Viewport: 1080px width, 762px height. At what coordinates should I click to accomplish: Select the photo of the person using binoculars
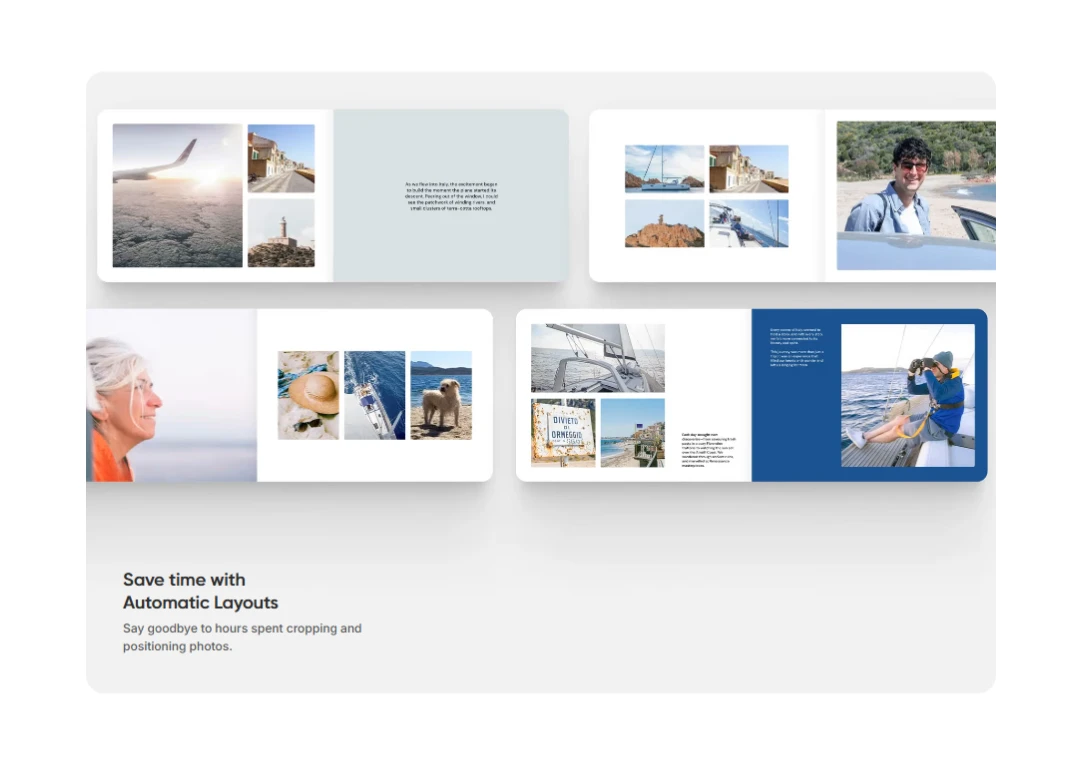(x=908, y=393)
